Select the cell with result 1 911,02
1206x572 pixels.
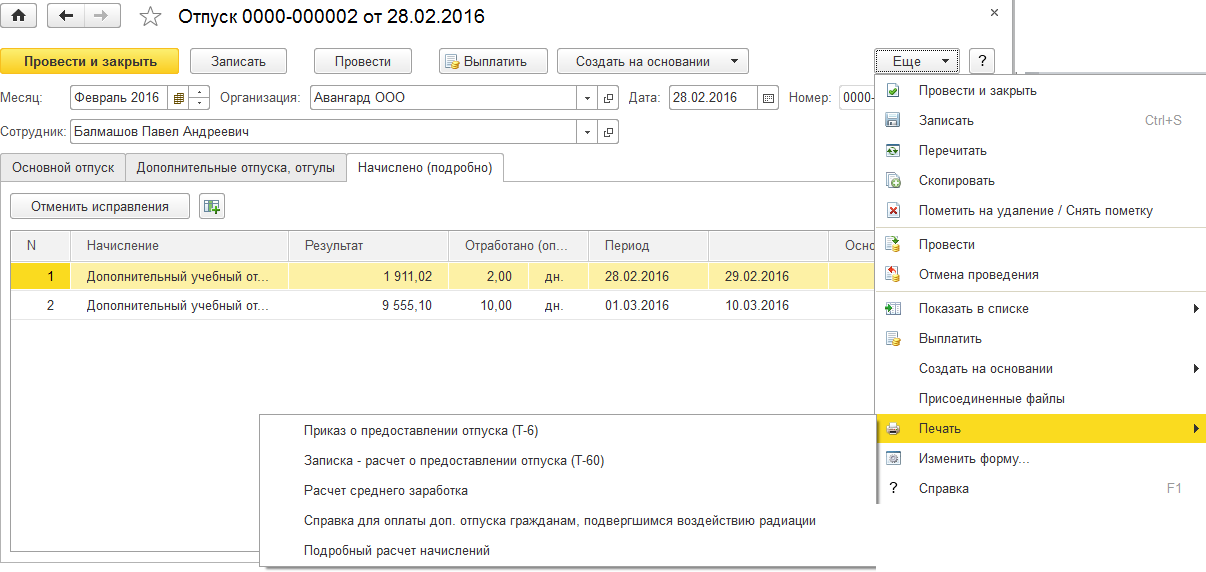(x=369, y=276)
